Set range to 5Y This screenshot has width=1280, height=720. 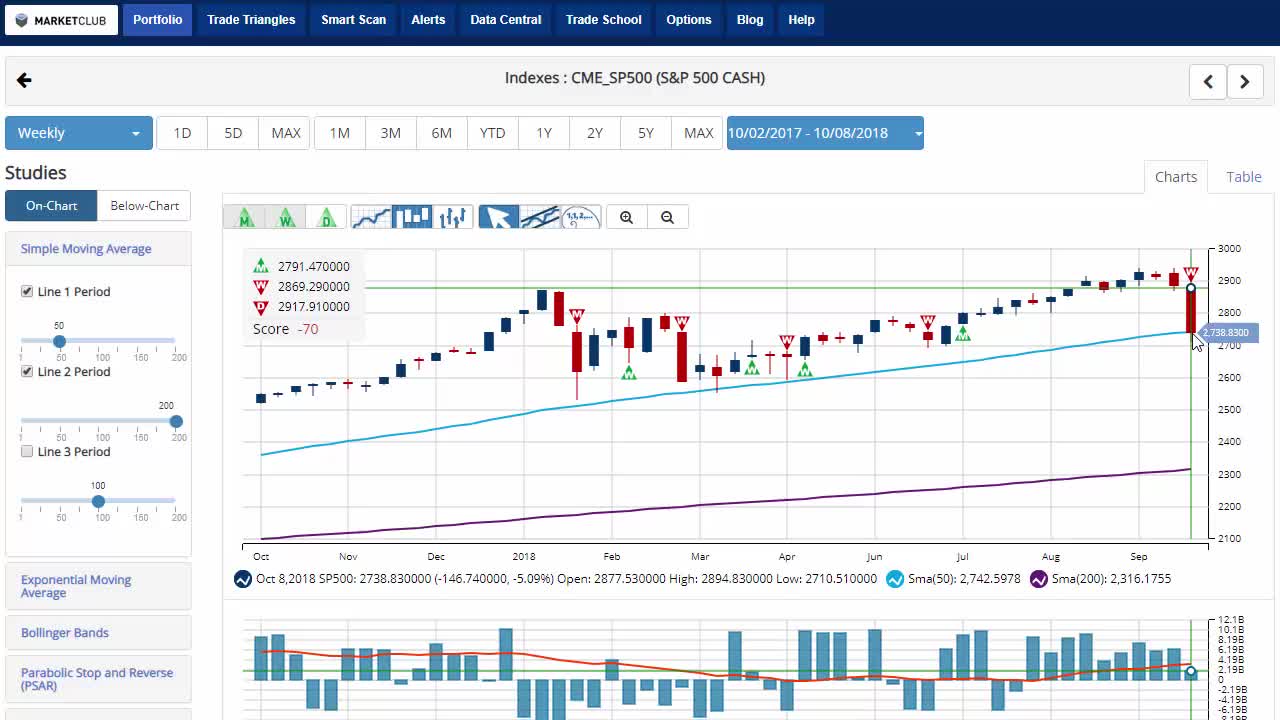[x=646, y=133]
